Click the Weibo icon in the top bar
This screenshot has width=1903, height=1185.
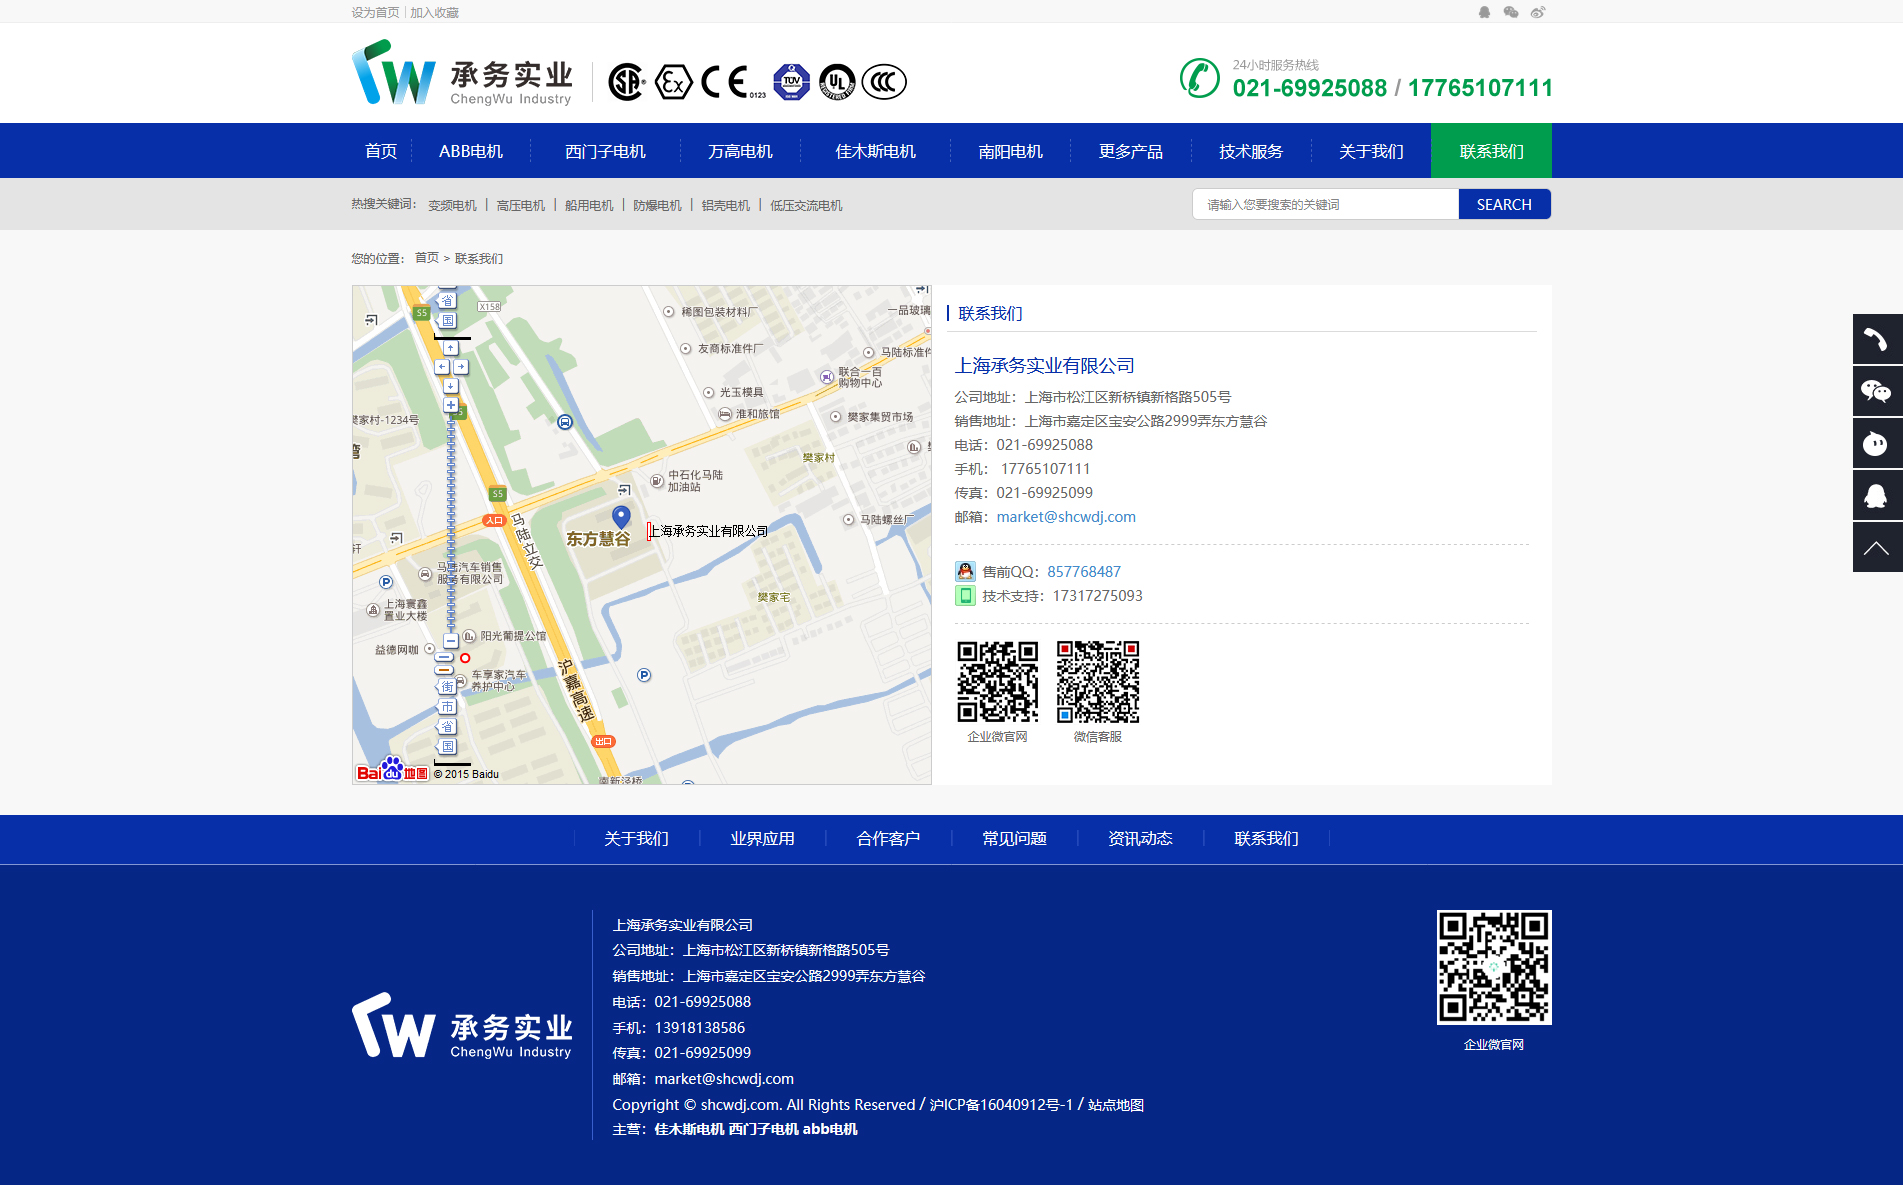(x=1538, y=12)
